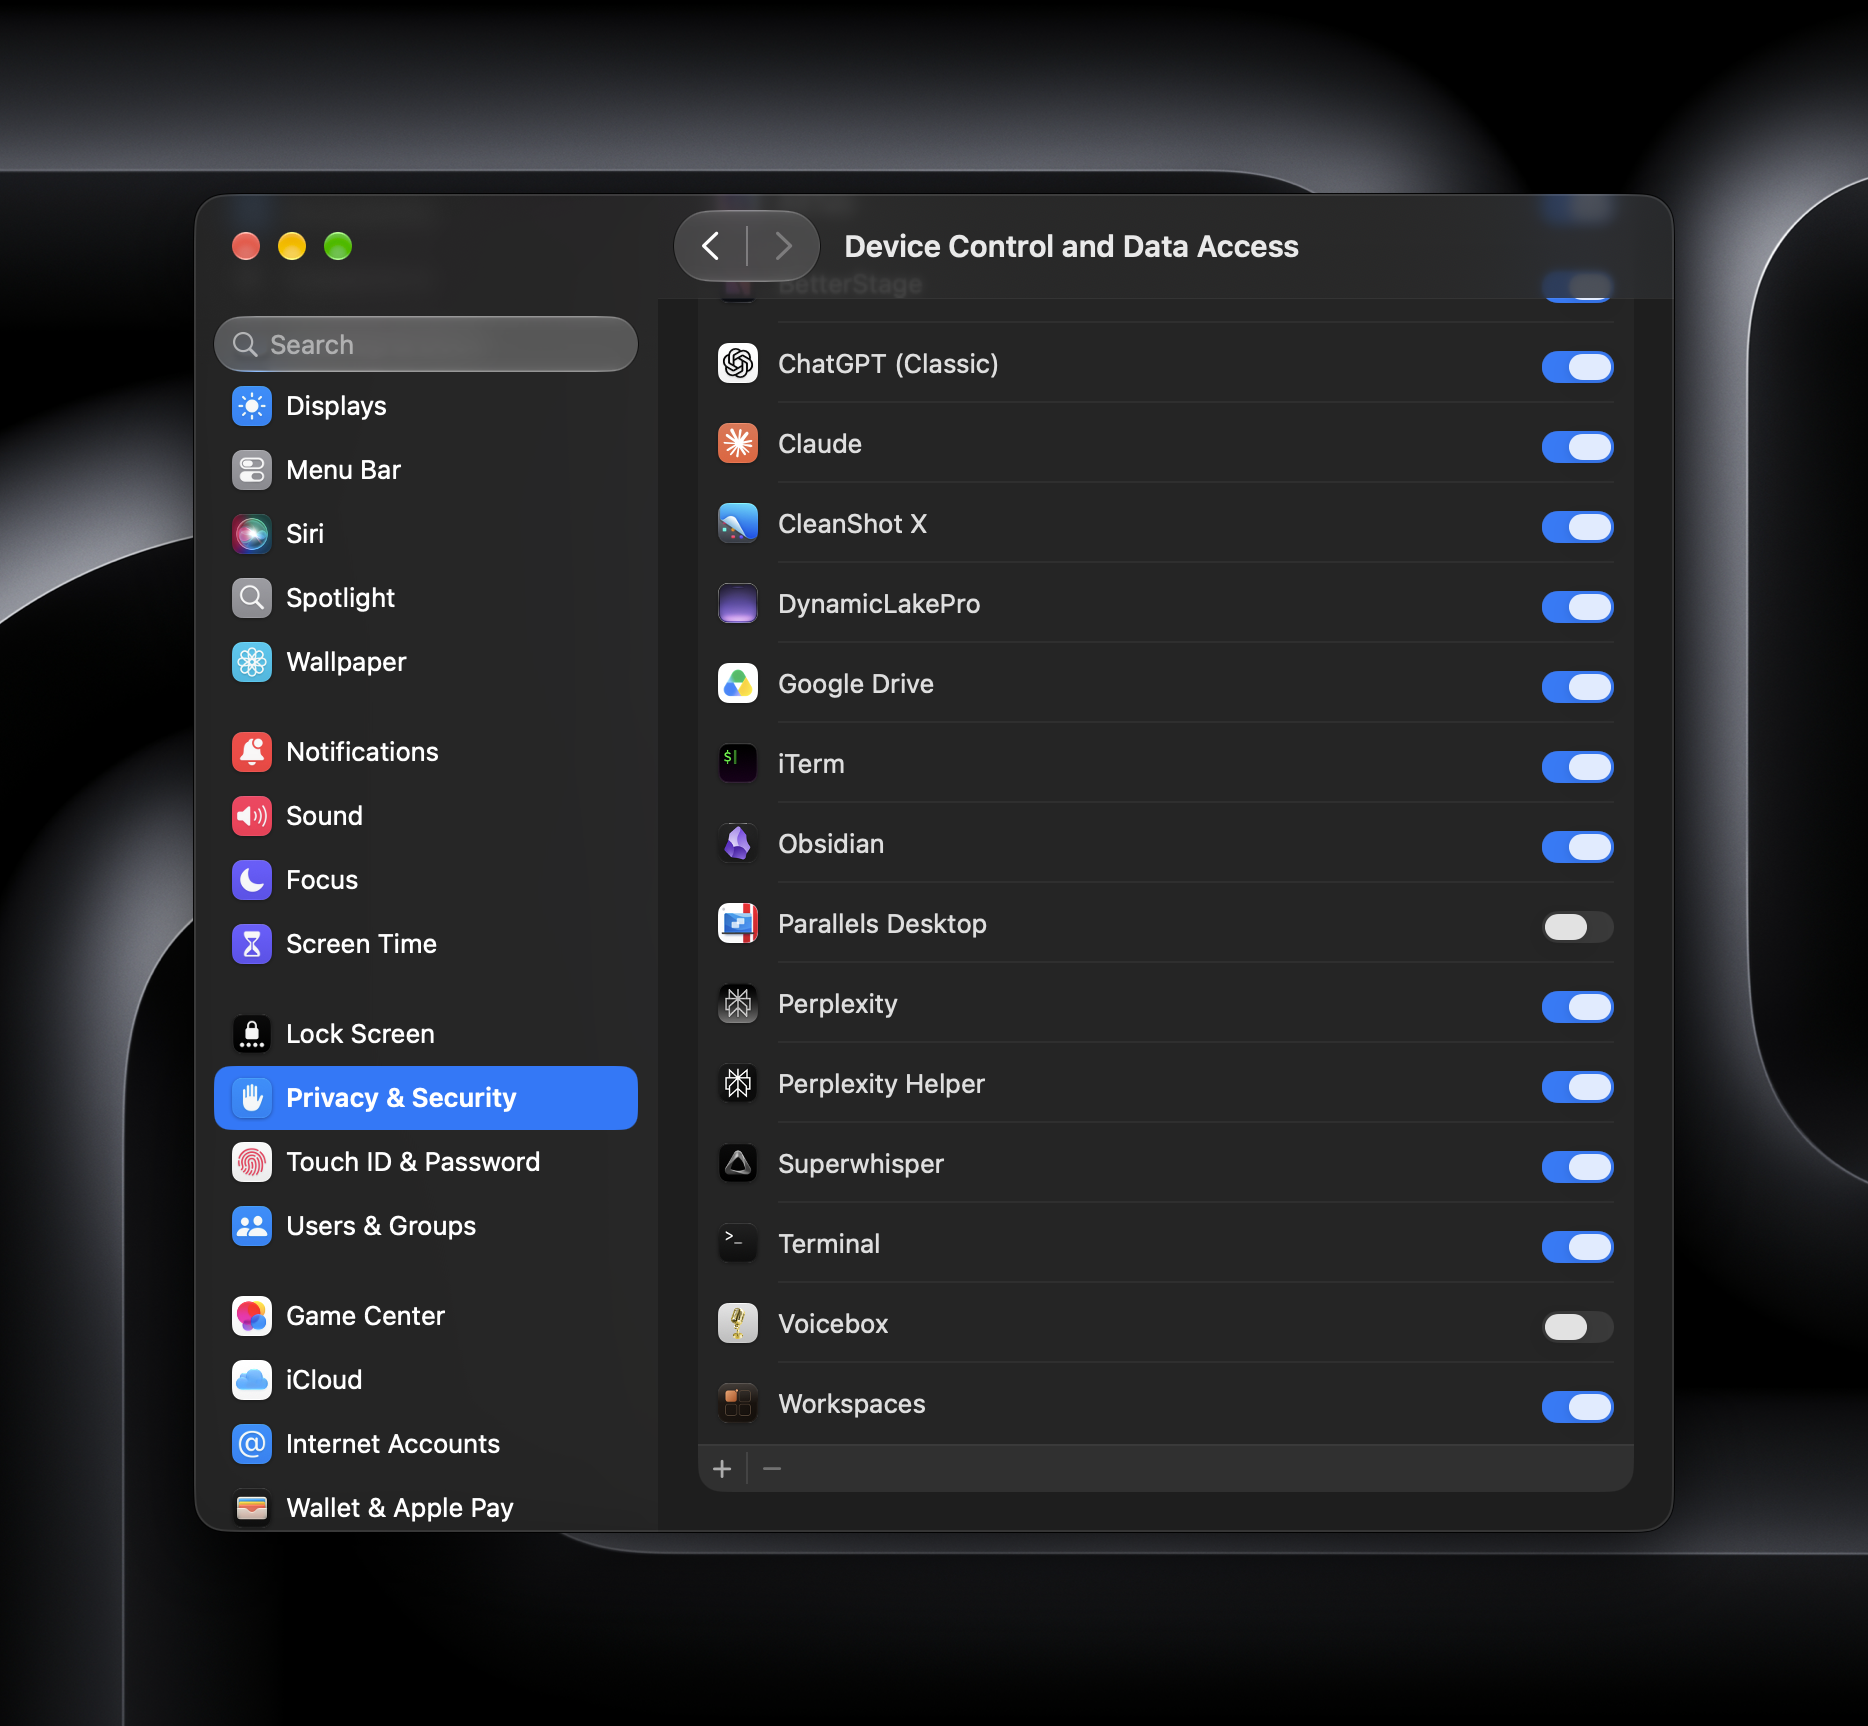Open Internet Accounts pane

point(426,1444)
